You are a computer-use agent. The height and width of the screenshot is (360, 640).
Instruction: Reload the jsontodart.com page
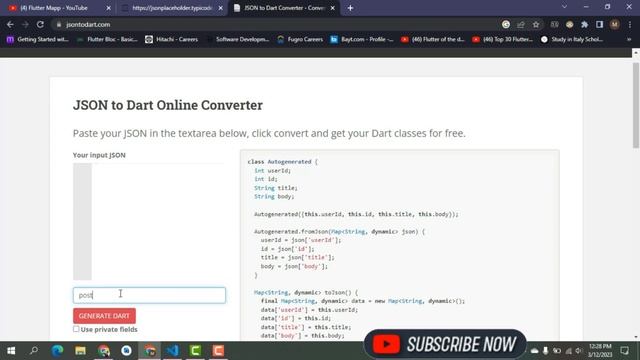tap(40, 24)
